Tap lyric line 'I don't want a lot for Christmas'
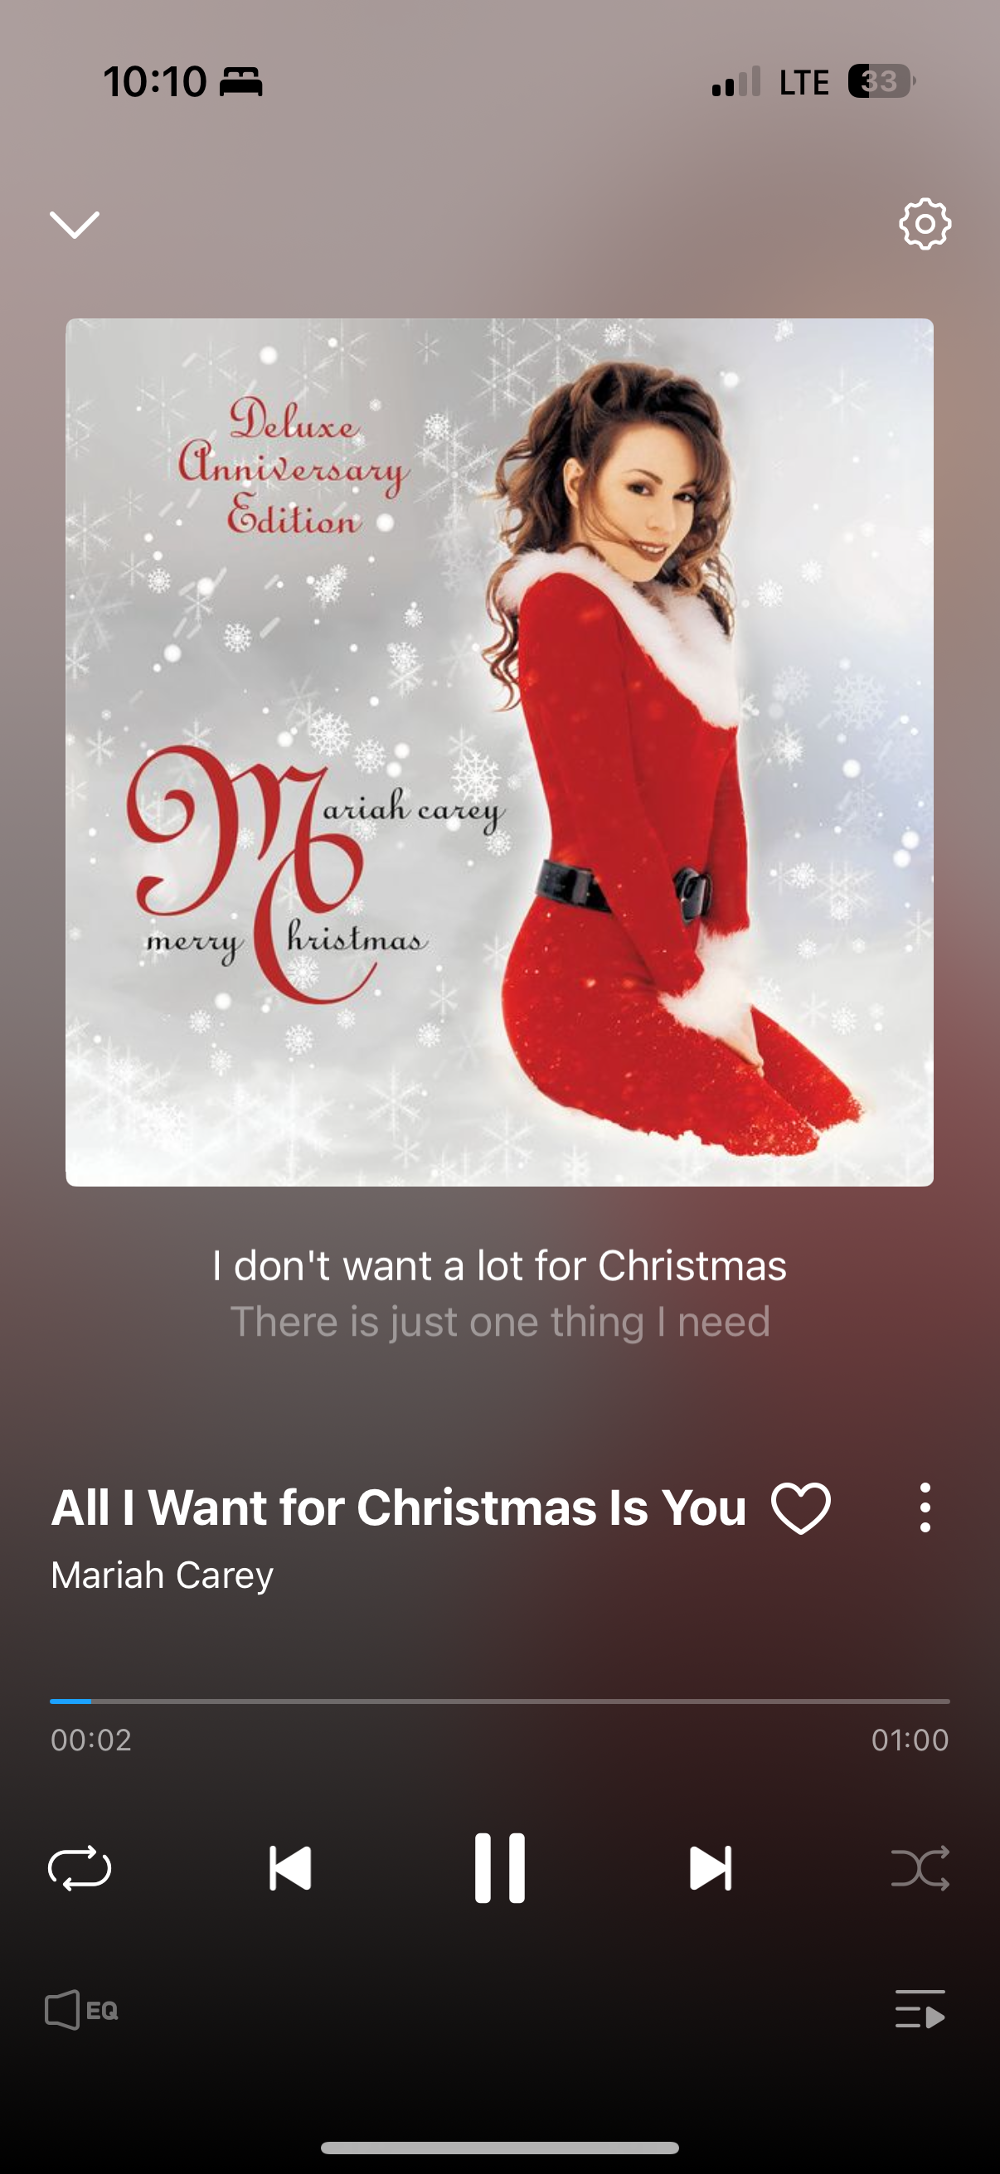1000x2174 pixels. pyautogui.click(x=500, y=1266)
